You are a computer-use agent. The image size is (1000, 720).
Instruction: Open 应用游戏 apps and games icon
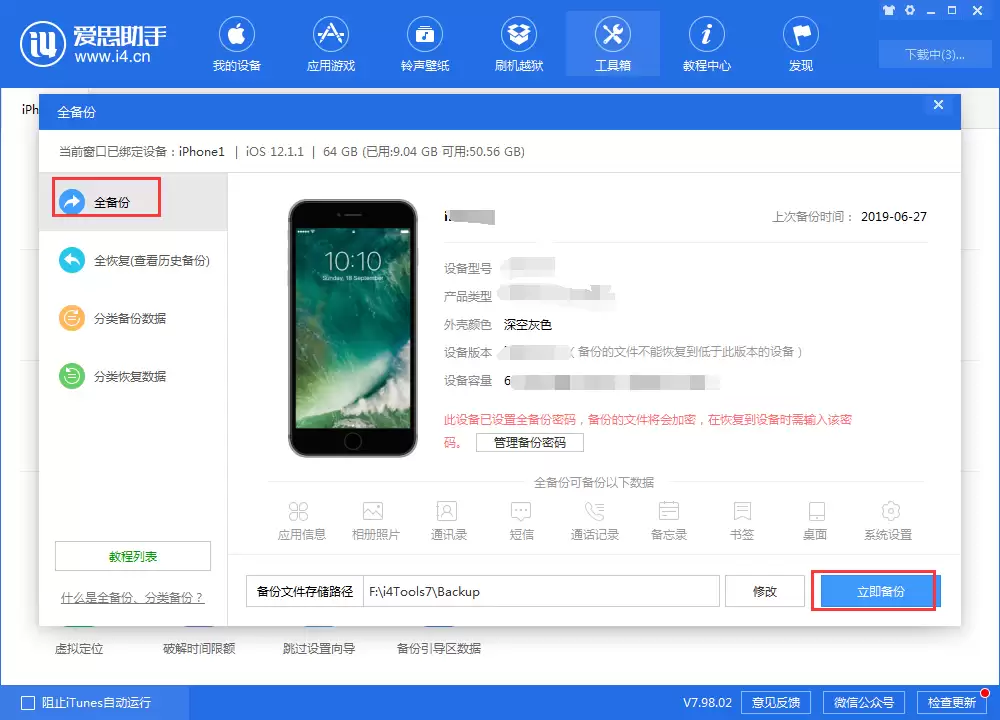point(330,44)
